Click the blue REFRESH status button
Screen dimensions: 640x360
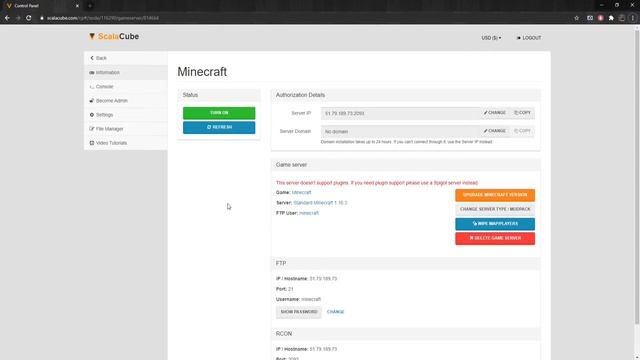(x=219, y=127)
